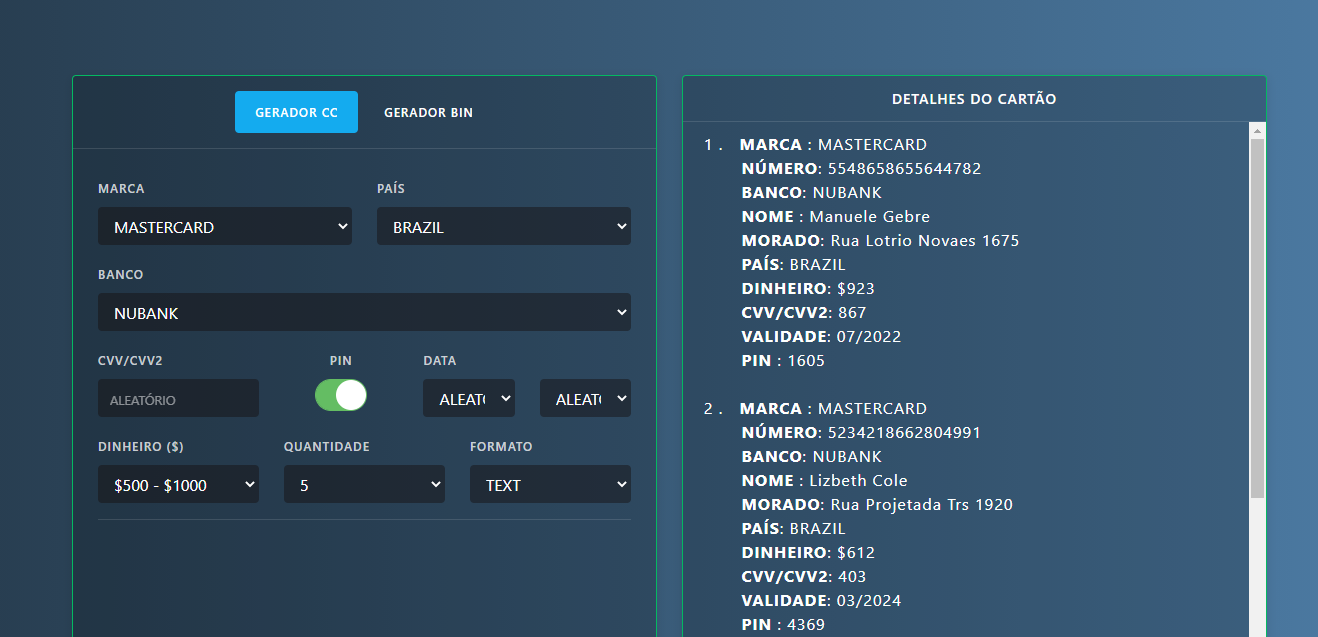Open the GERADOR BIN tab
The width and height of the screenshot is (1318, 637).
428,112
